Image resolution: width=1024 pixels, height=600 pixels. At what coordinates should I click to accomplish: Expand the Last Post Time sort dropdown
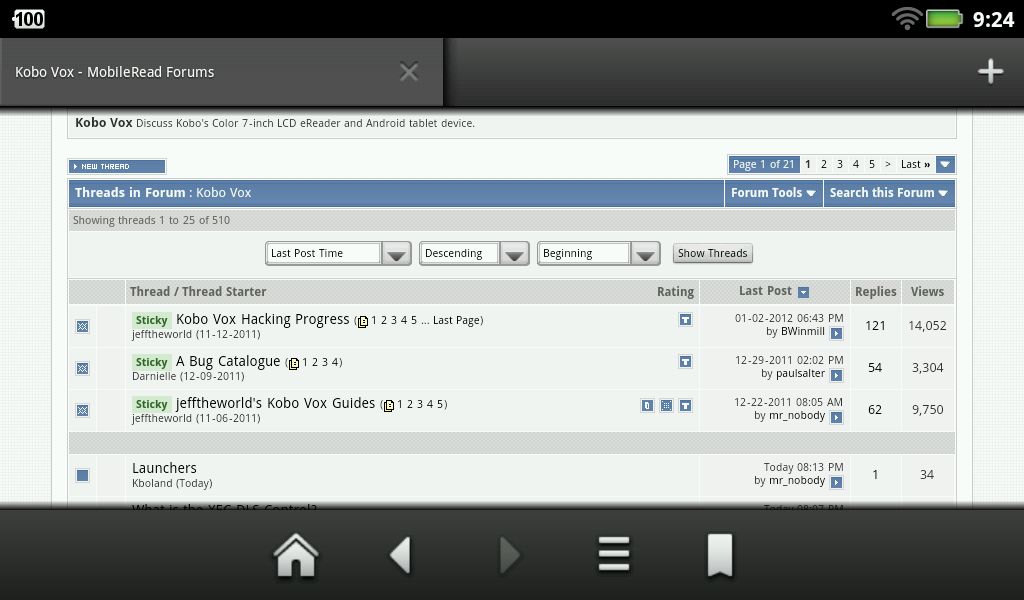[x=338, y=253]
